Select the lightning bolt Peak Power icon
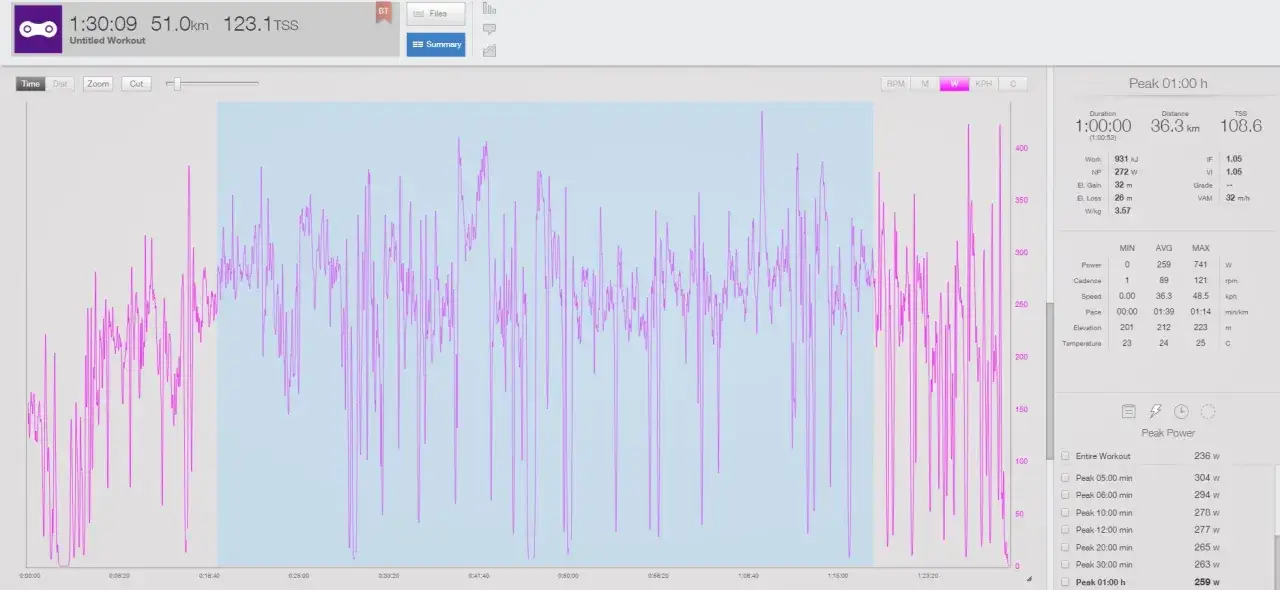 [1155, 411]
